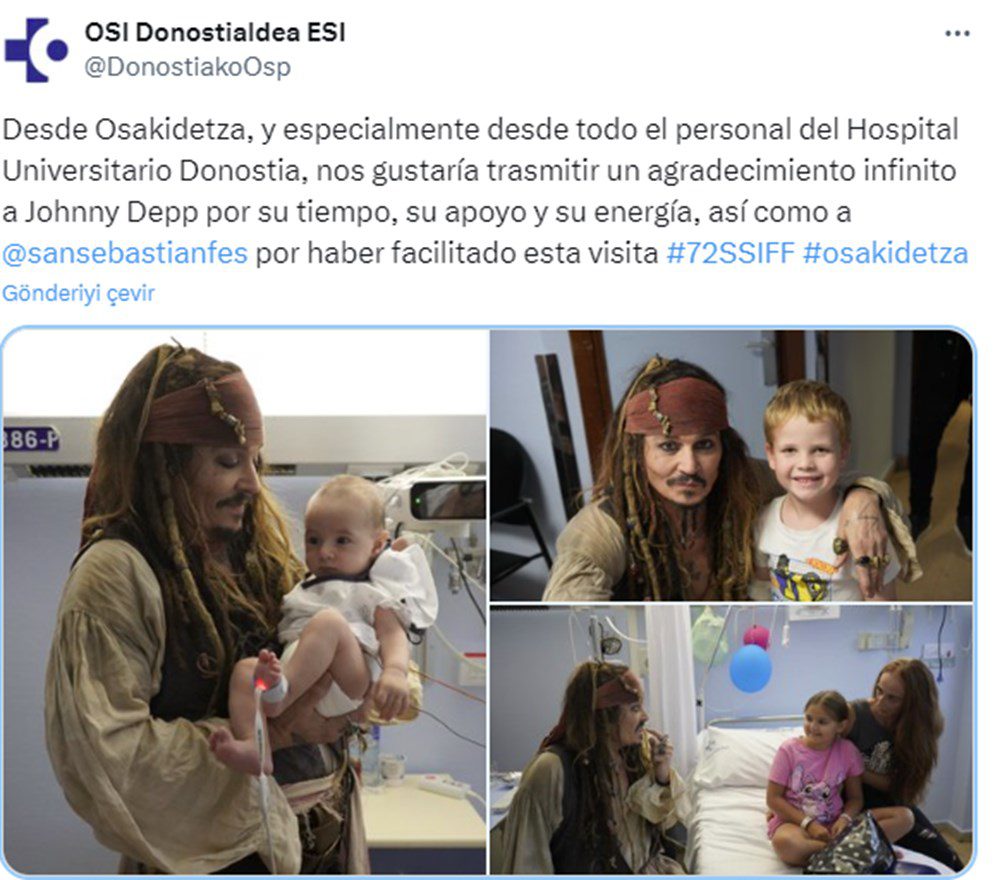Open the #osakidetza hashtag
Screen dimensions: 1000x880
point(885,253)
